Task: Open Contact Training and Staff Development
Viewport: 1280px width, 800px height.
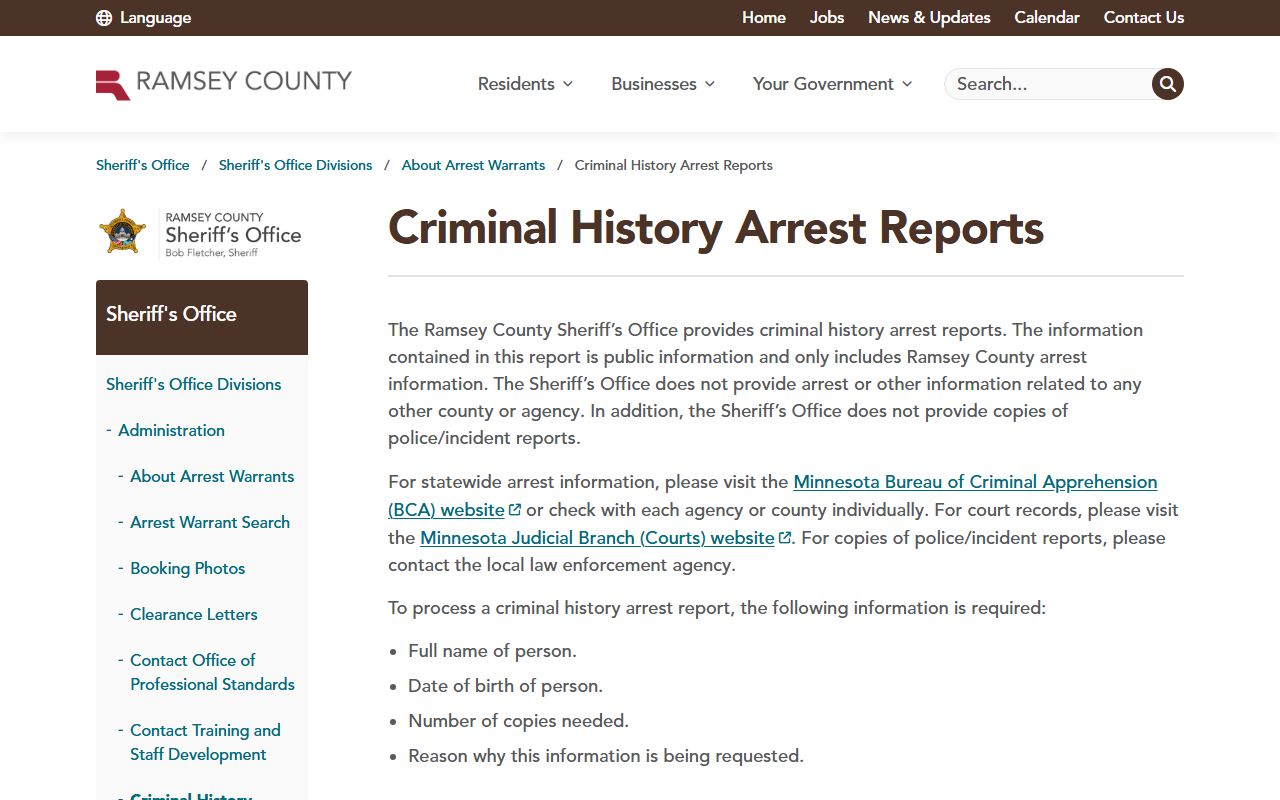Action: [x=205, y=742]
